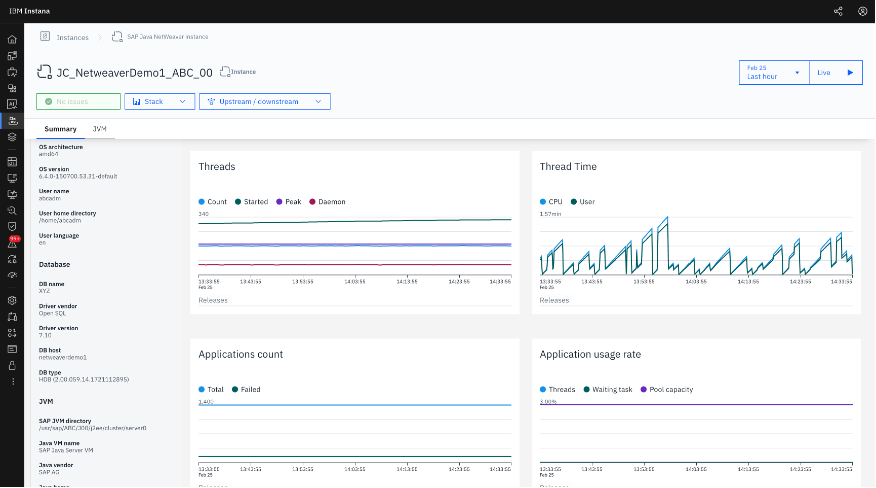This screenshot has height=488, width=876.
Task: Open the user profile icon
Action: [862, 11]
